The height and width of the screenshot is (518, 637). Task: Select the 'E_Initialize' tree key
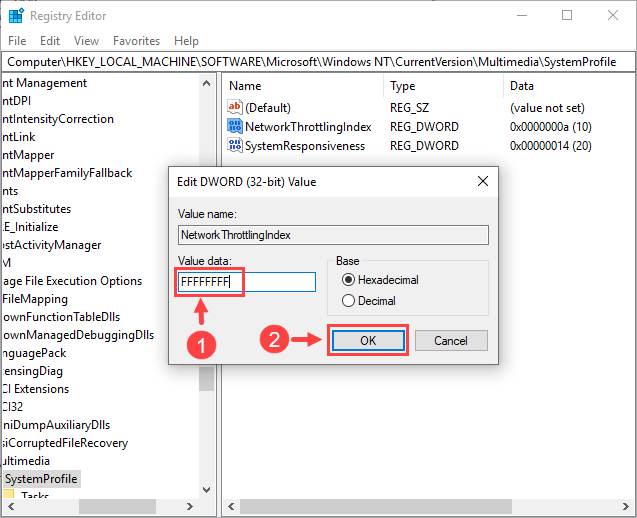30,227
